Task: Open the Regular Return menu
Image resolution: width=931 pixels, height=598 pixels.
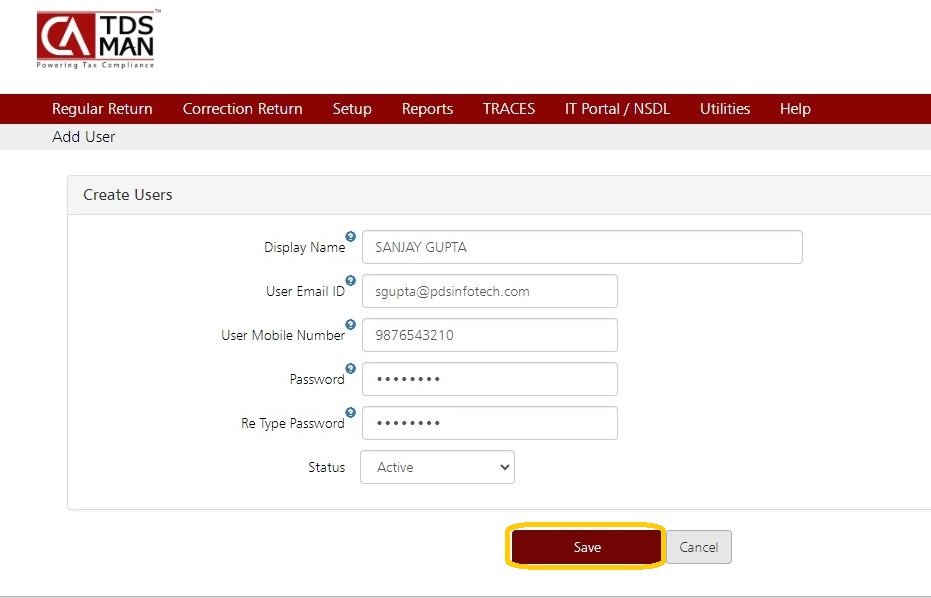Action: tap(102, 109)
